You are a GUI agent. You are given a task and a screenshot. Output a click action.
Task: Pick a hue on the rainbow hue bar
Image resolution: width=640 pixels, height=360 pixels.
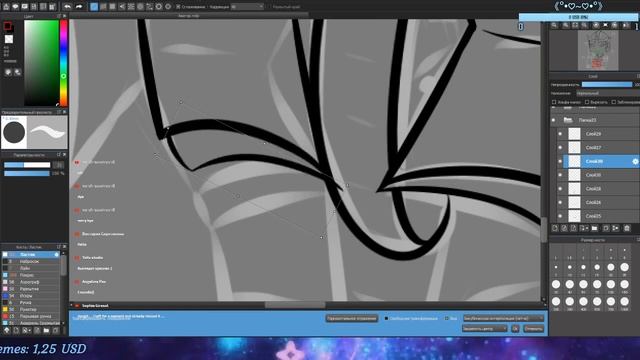(64, 63)
